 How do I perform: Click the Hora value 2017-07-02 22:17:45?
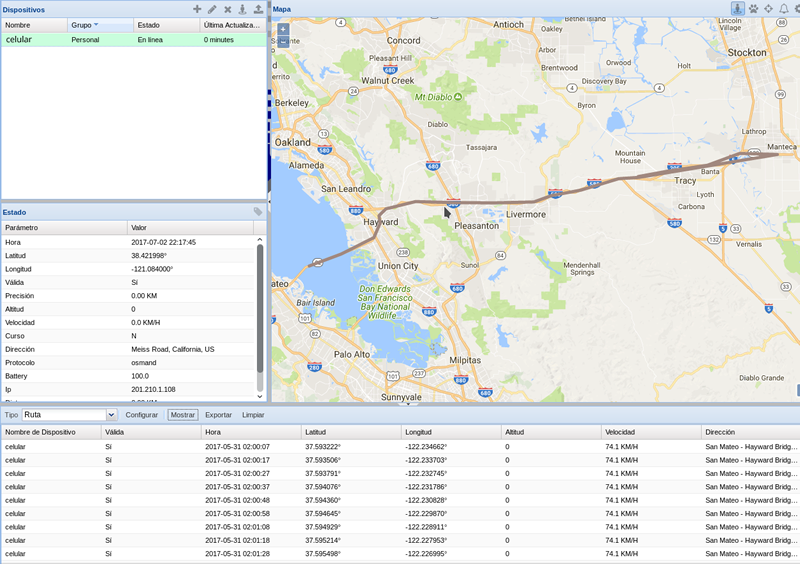163,242
